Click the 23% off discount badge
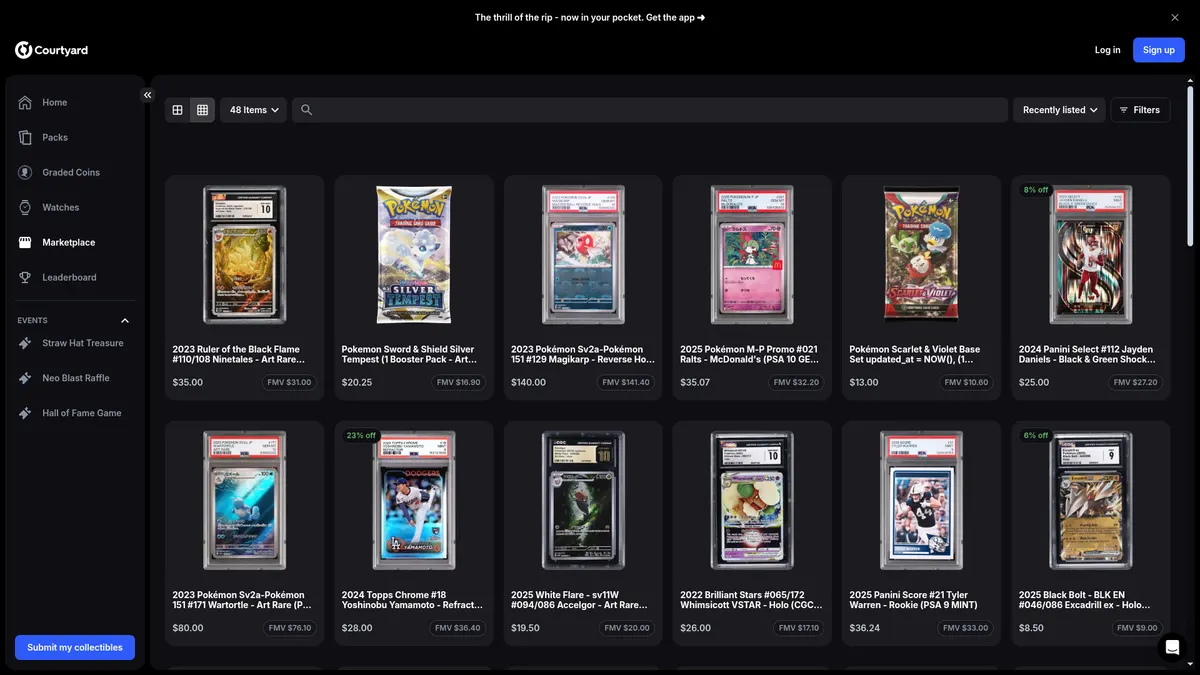1200x675 pixels. (361, 435)
